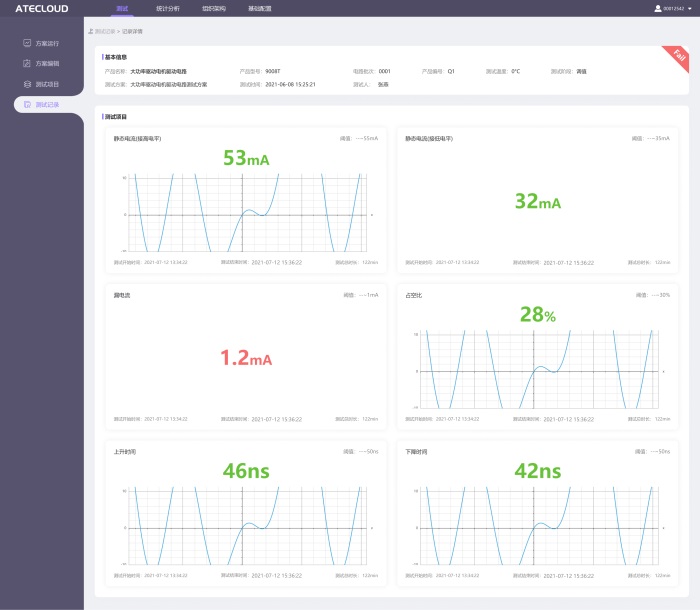Click the 静态电流(接低电平) card title
The height and width of the screenshot is (610, 700).
click(x=429, y=139)
